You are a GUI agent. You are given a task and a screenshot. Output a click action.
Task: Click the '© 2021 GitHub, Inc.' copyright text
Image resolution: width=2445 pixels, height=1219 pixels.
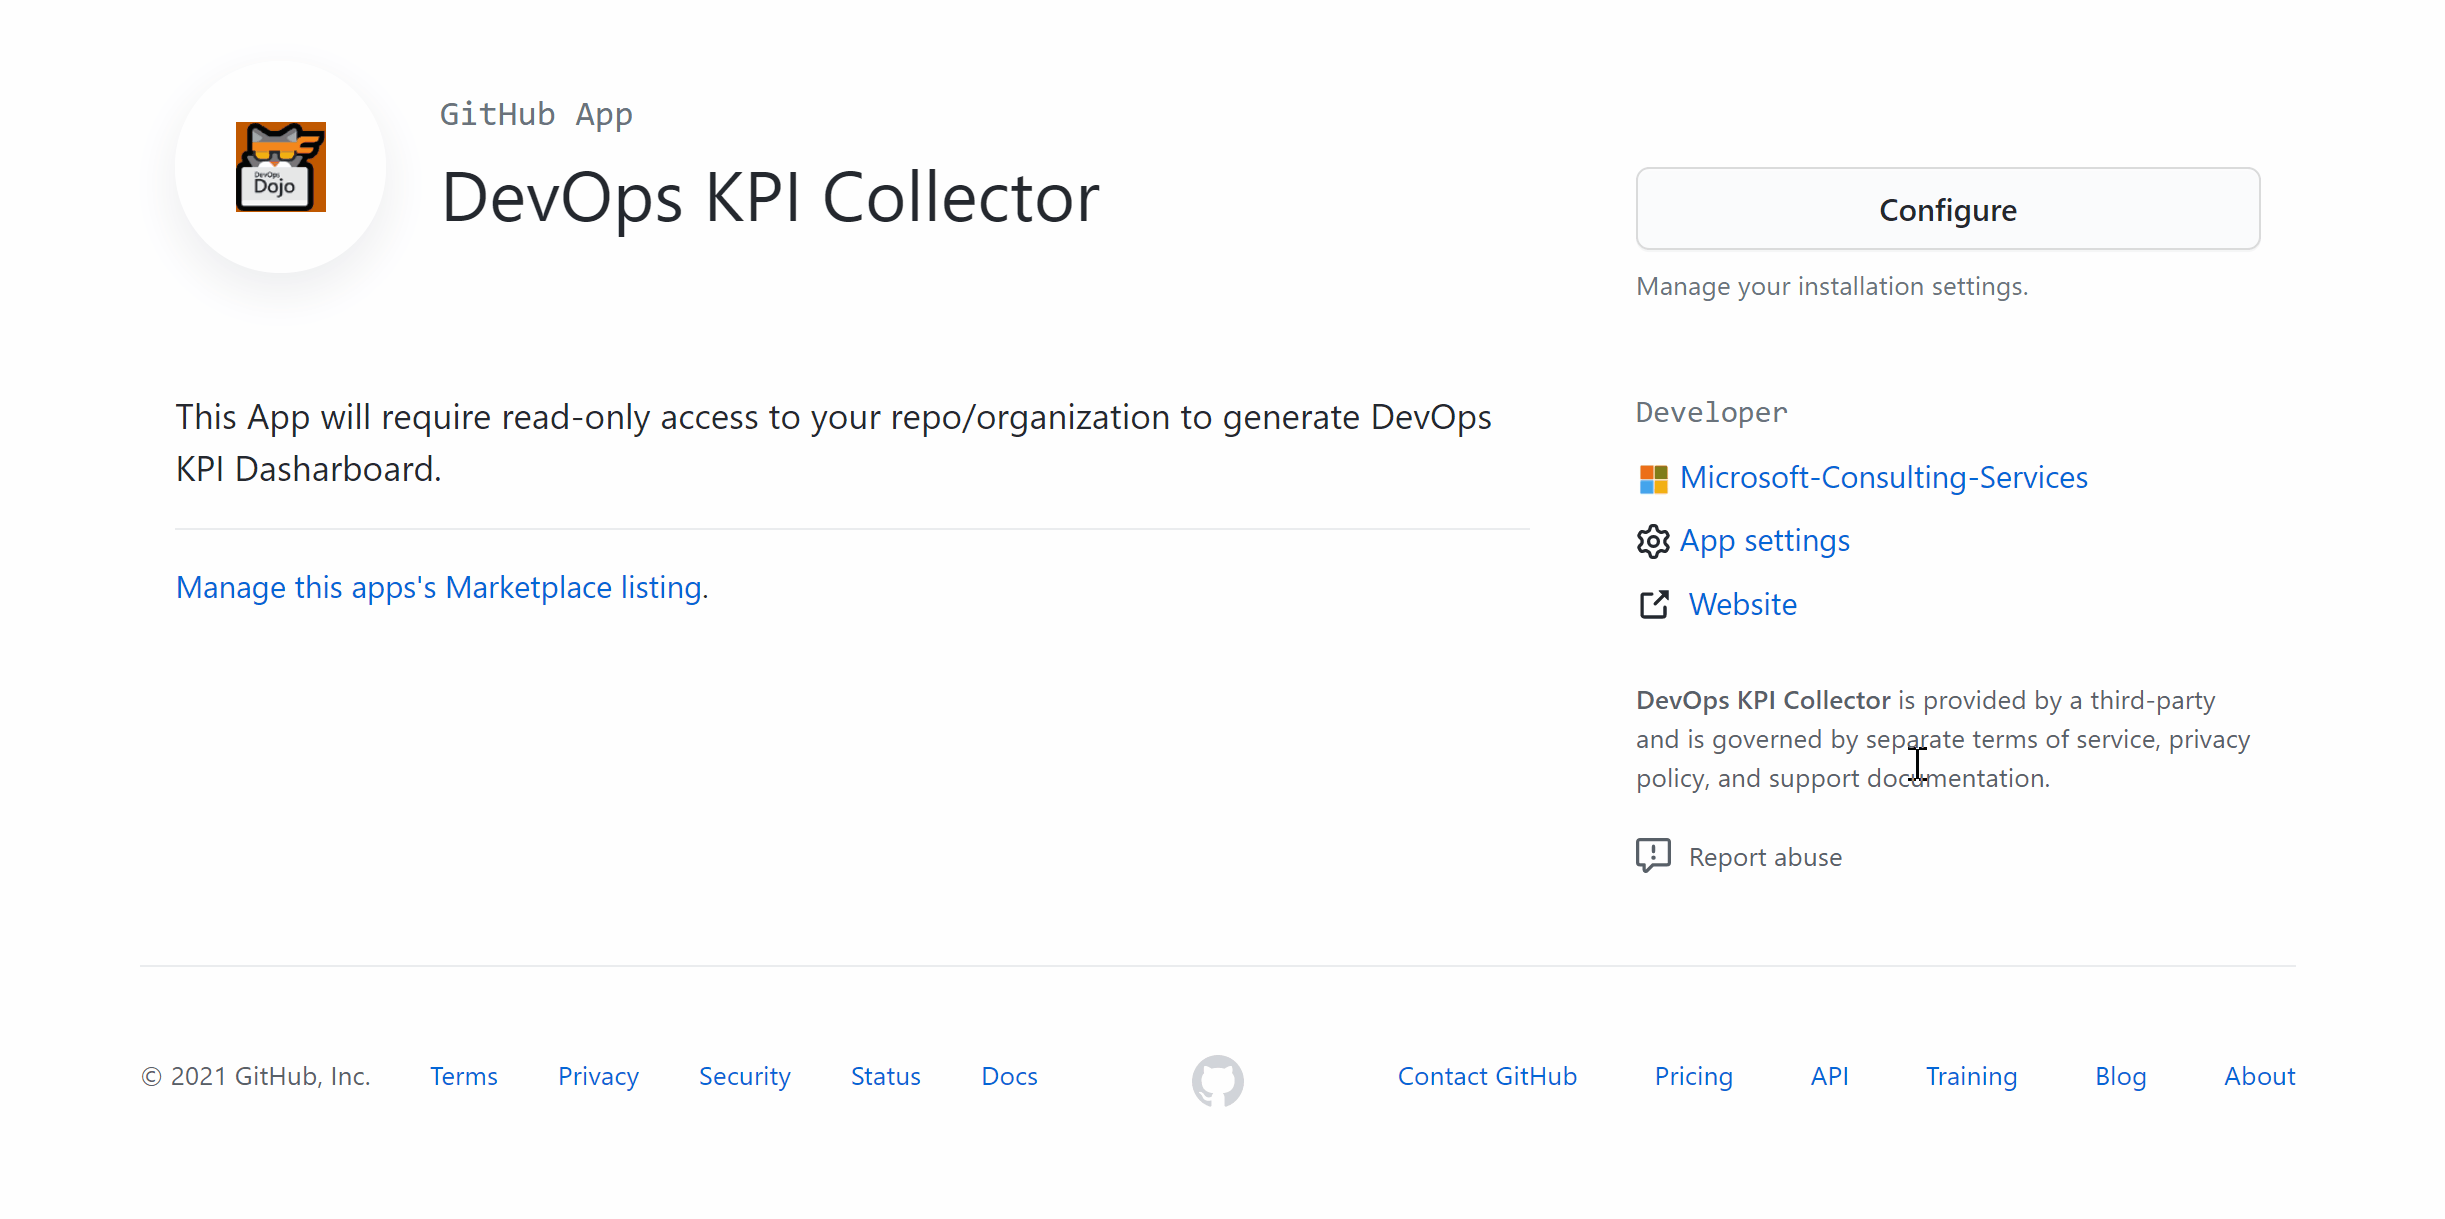click(x=256, y=1076)
